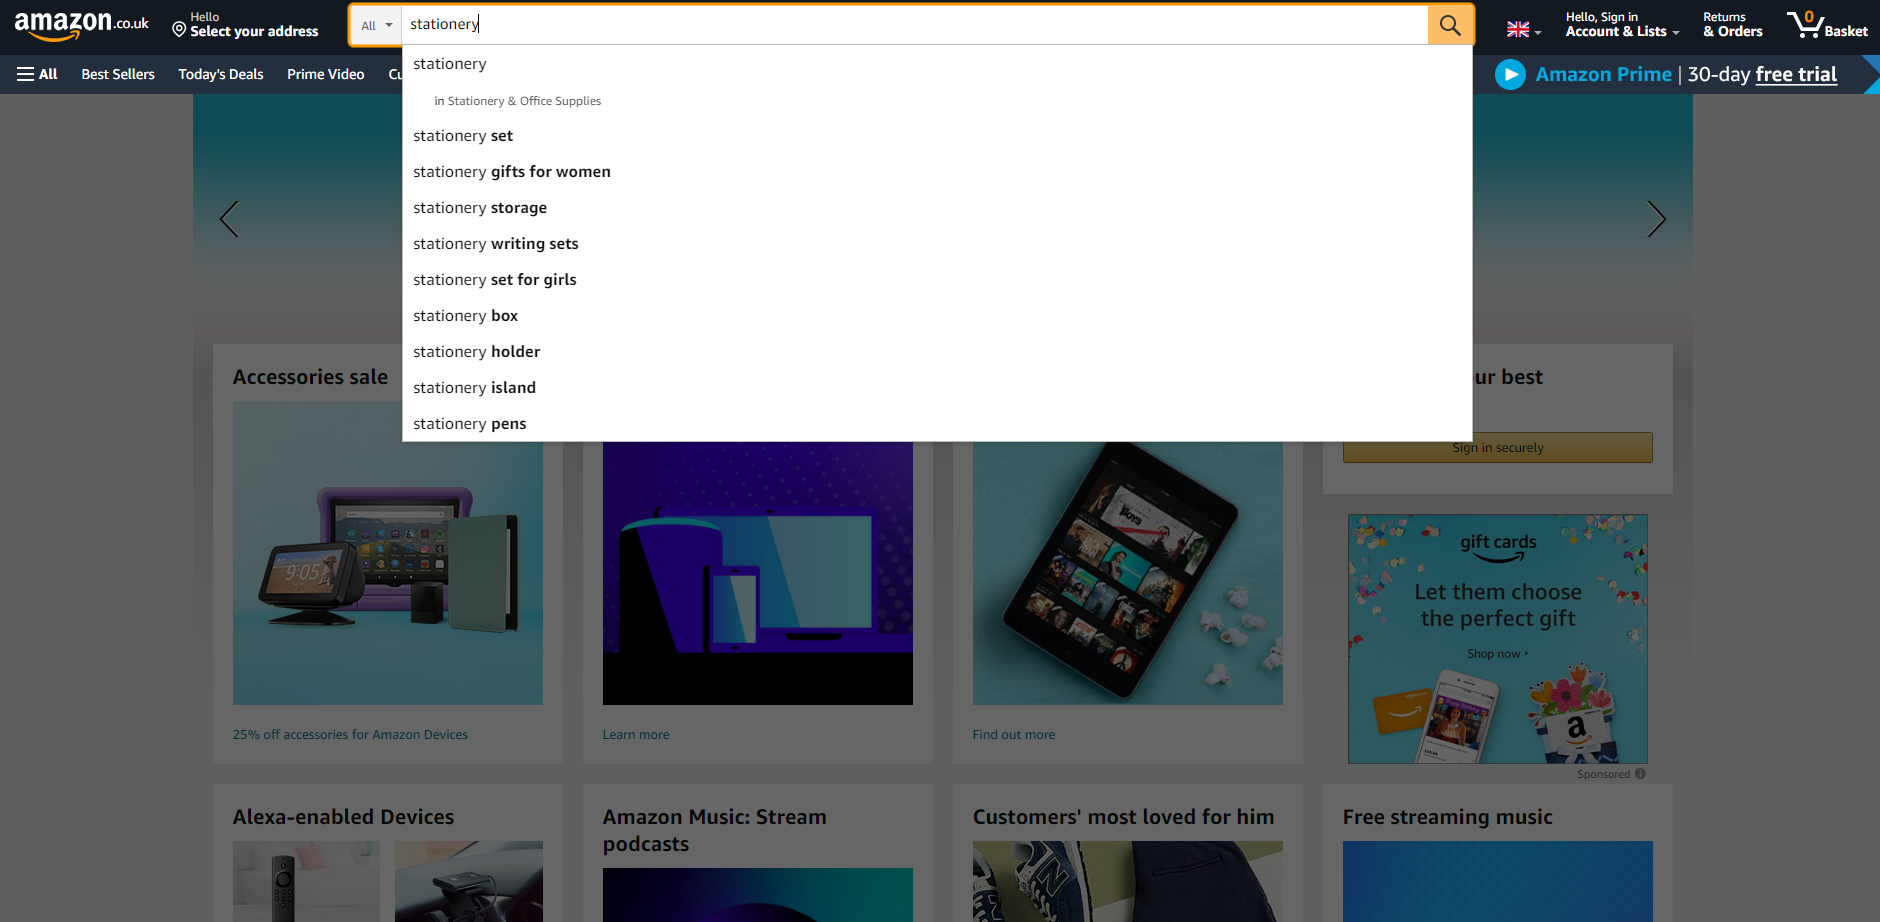Open the Customers' most loved for him image
1880x922 pixels.
click(x=1128, y=881)
